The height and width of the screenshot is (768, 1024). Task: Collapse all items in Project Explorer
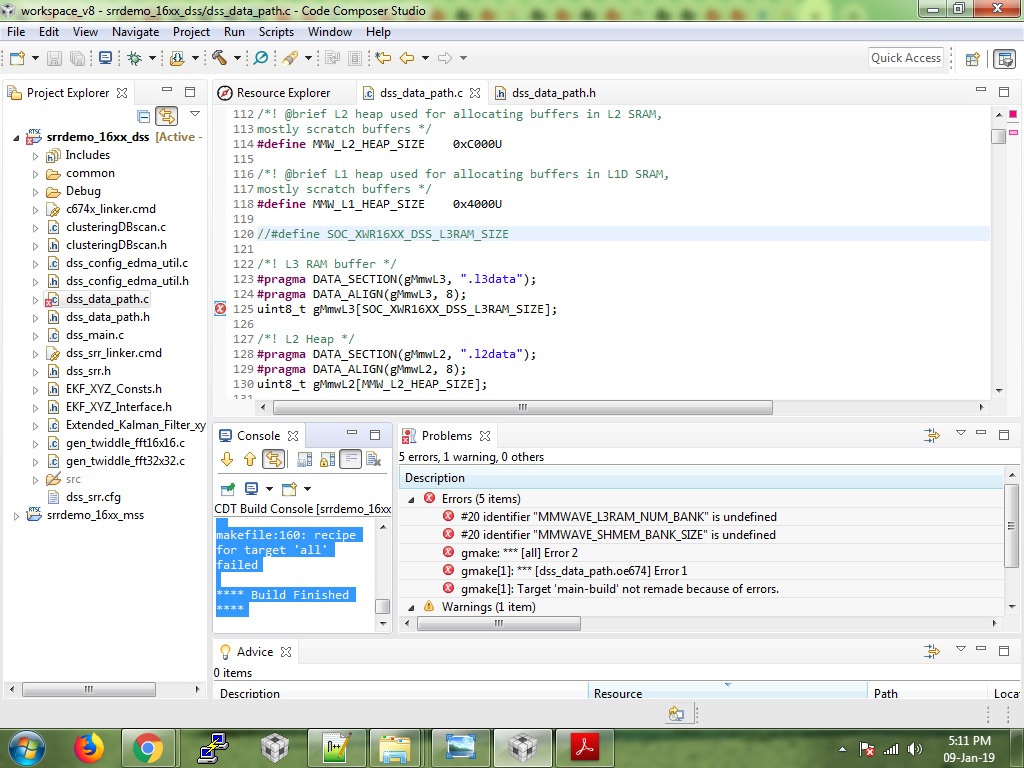point(144,116)
